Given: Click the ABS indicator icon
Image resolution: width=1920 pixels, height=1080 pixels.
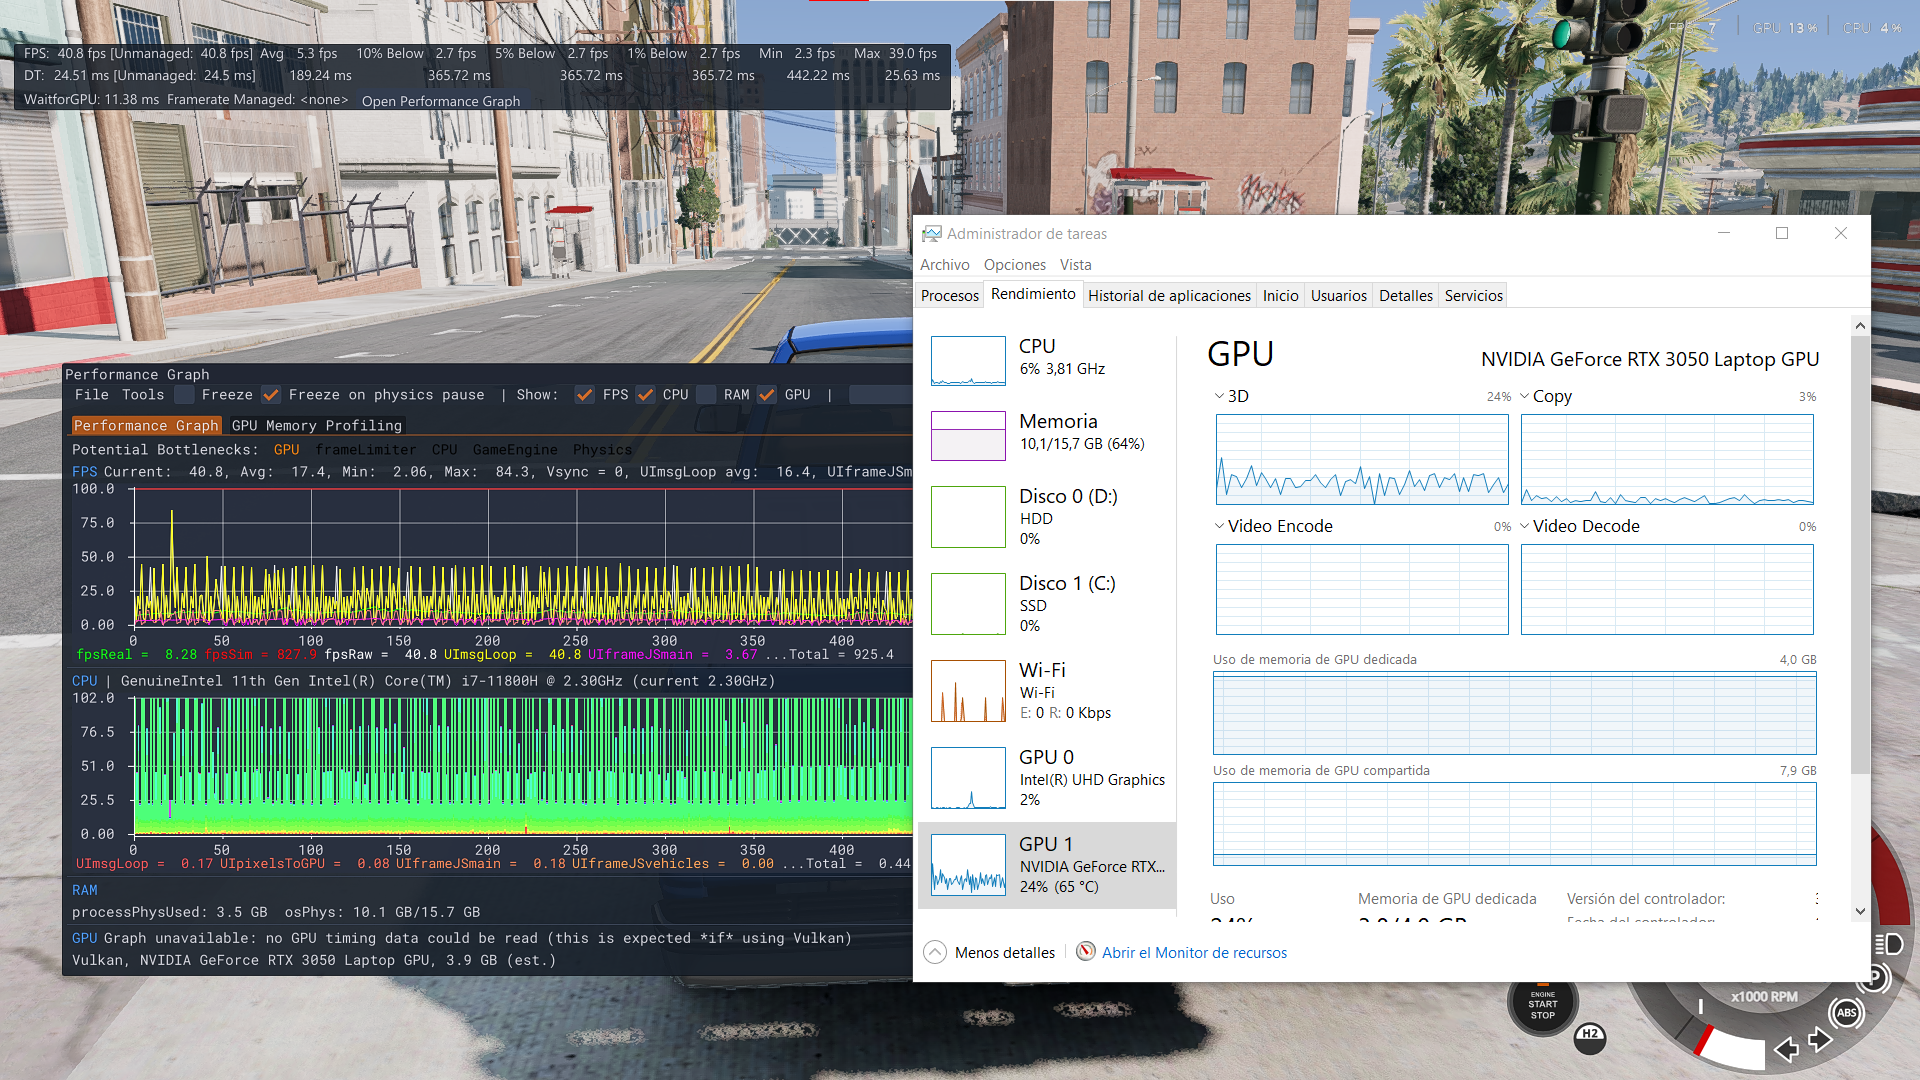Looking at the screenshot, I should coord(1846,1013).
